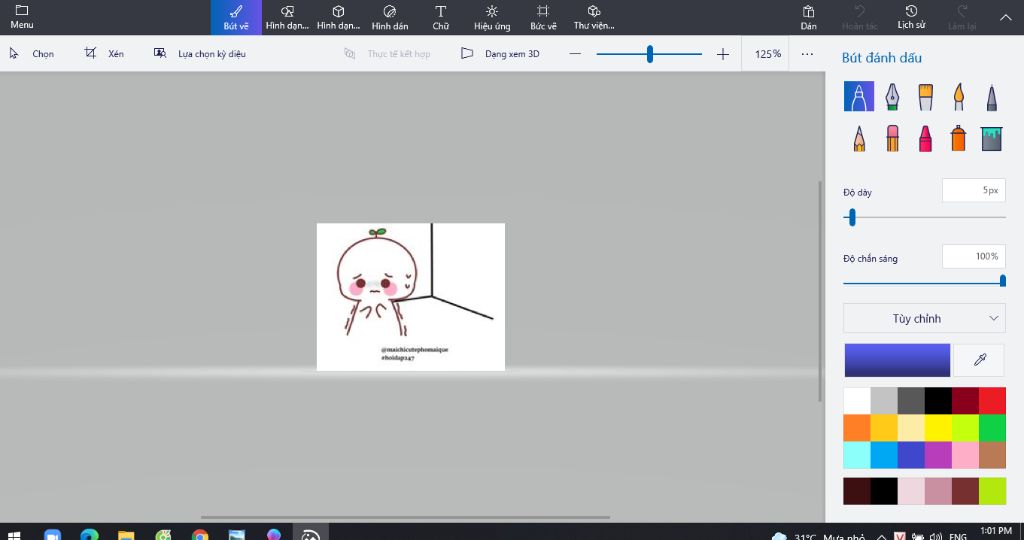Open the three-dot more options menu
The height and width of the screenshot is (540, 1024).
coord(807,54)
